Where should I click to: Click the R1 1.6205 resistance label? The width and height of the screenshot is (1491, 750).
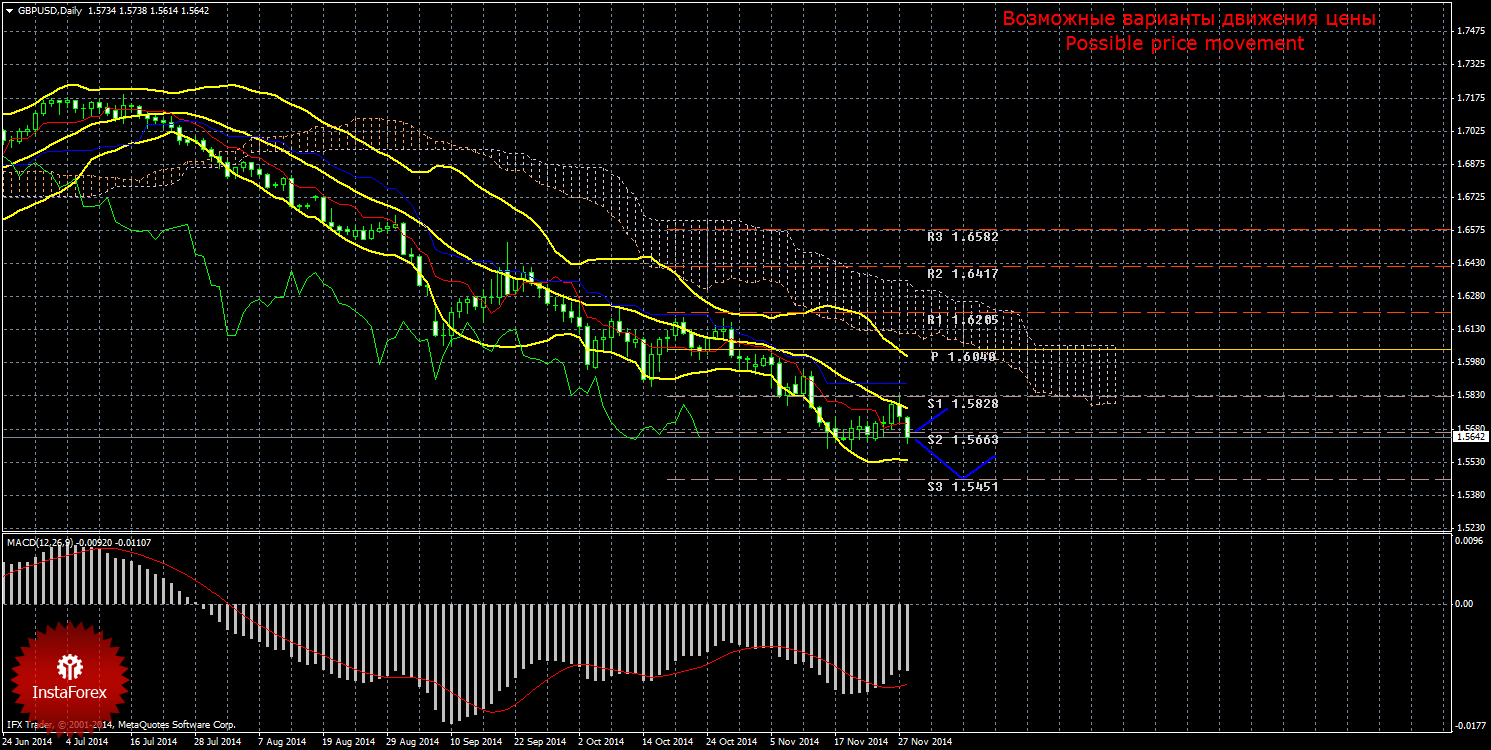click(x=962, y=320)
